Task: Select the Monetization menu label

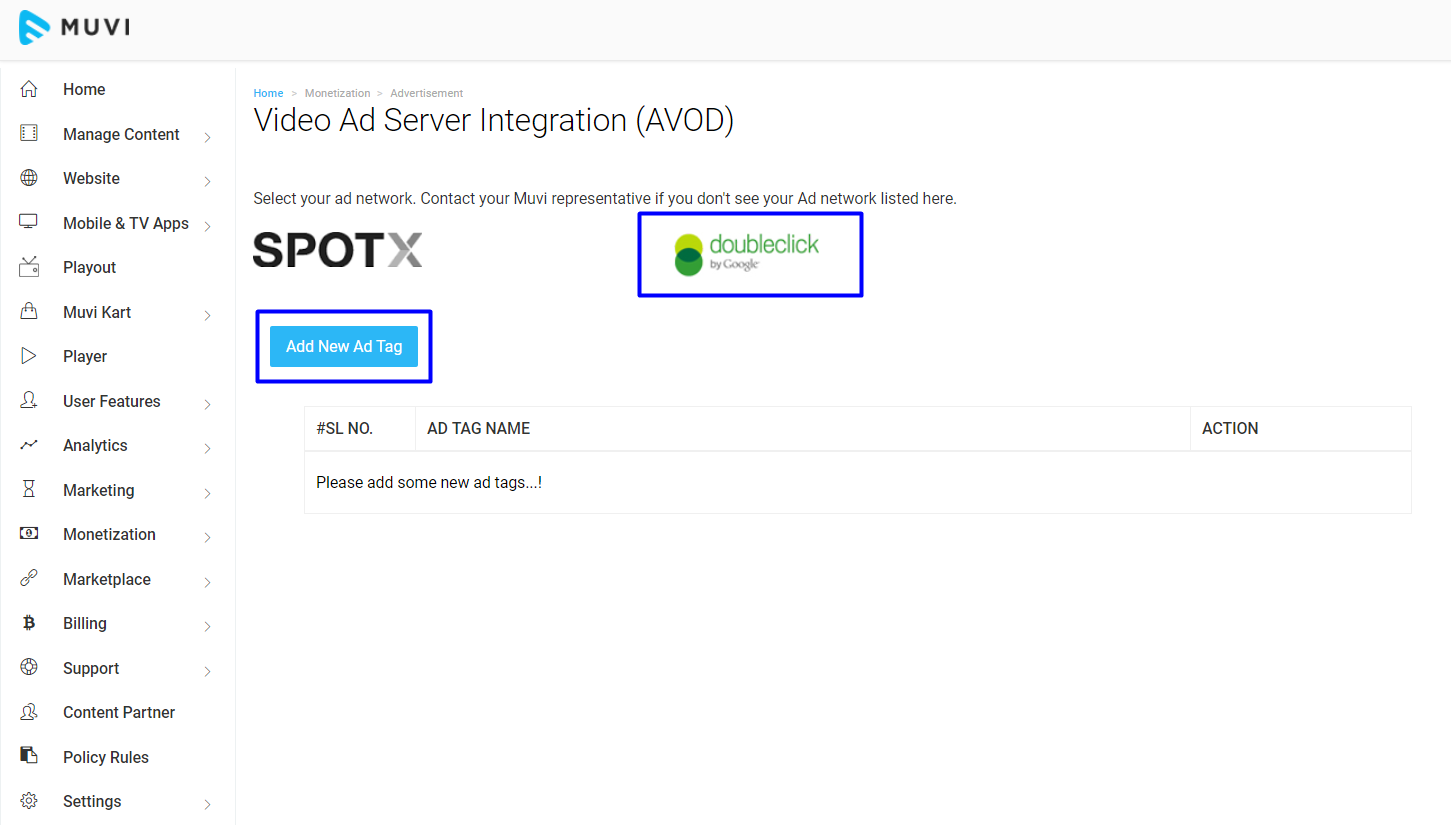Action: (x=109, y=534)
